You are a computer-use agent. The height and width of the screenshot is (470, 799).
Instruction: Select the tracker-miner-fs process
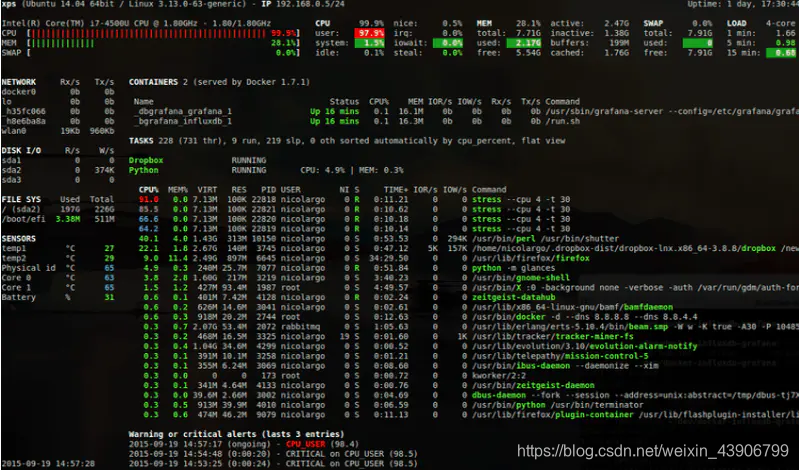coord(553,336)
